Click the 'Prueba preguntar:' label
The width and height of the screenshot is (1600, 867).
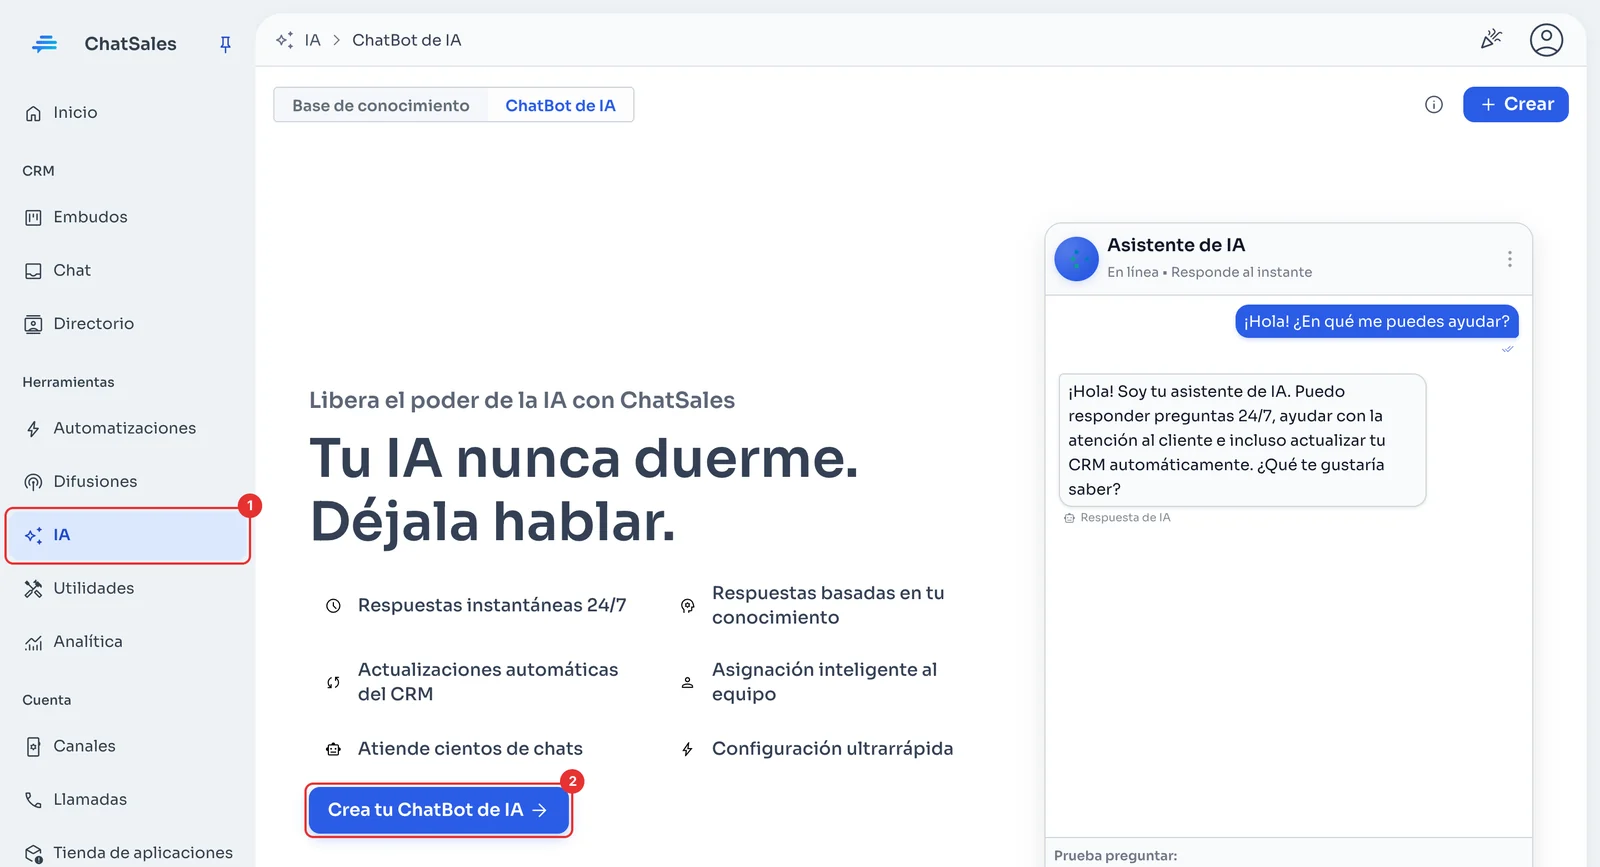tap(1115, 856)
